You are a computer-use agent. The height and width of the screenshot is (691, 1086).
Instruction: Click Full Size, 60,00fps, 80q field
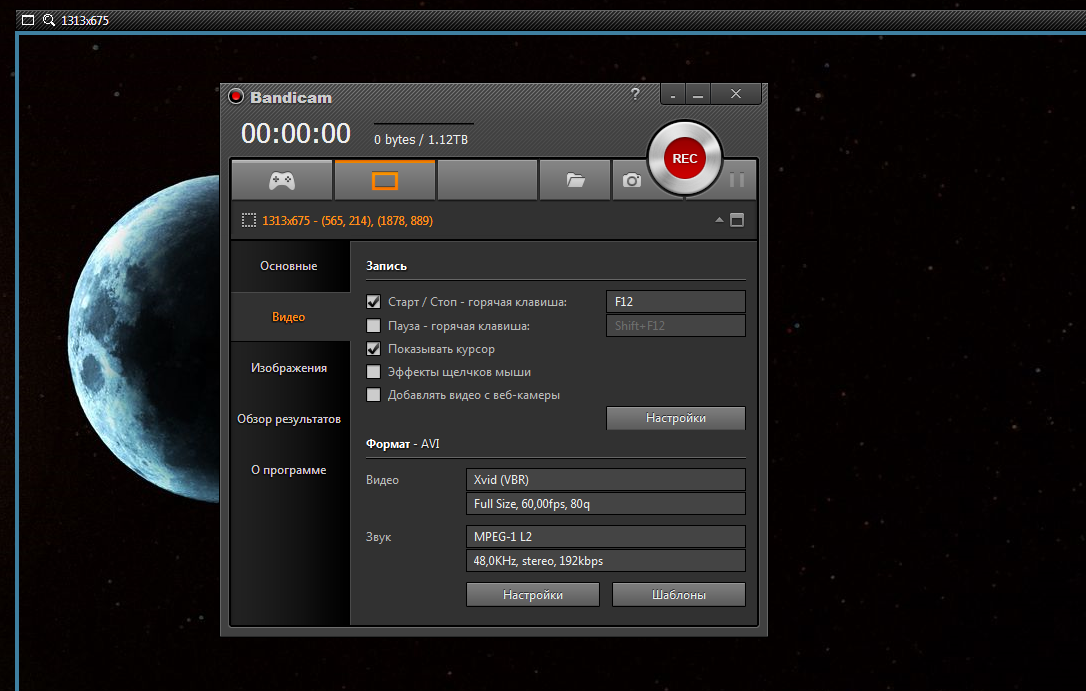(x=606, y=504)
